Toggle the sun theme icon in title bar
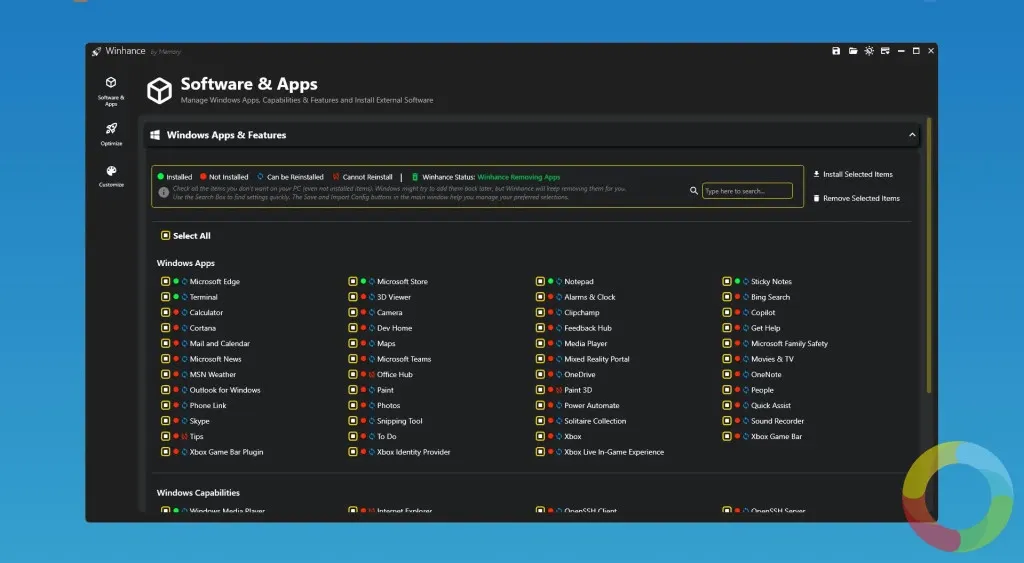1024x563 pixels. tap(869, 51)
